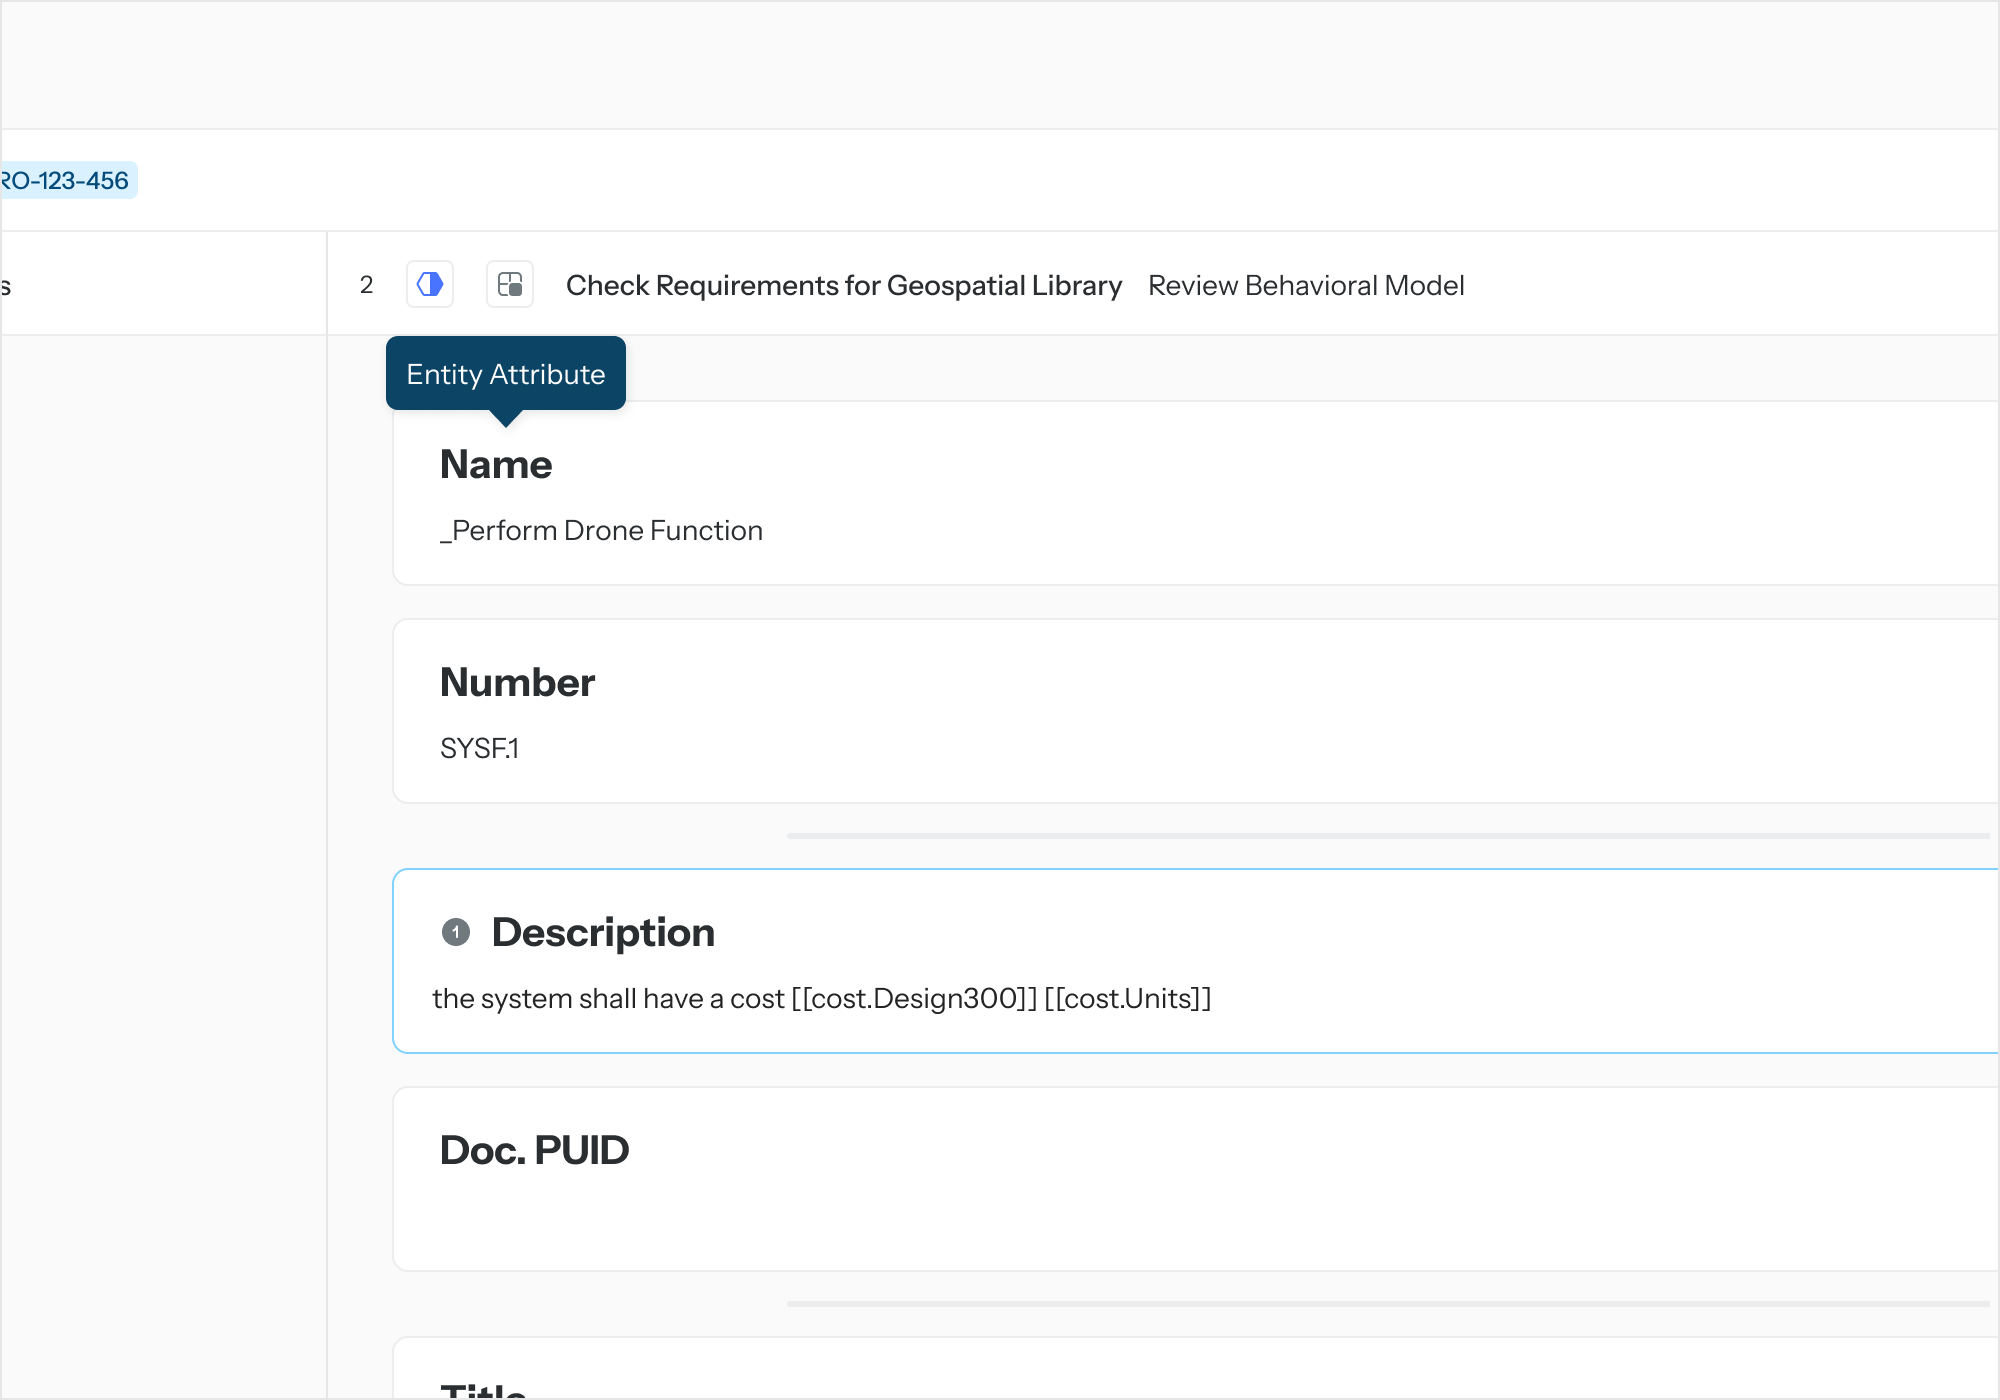Screen dimensions: 2000x1400
Task: Click the SYSF.1 number value
Action: pos(479,748)
